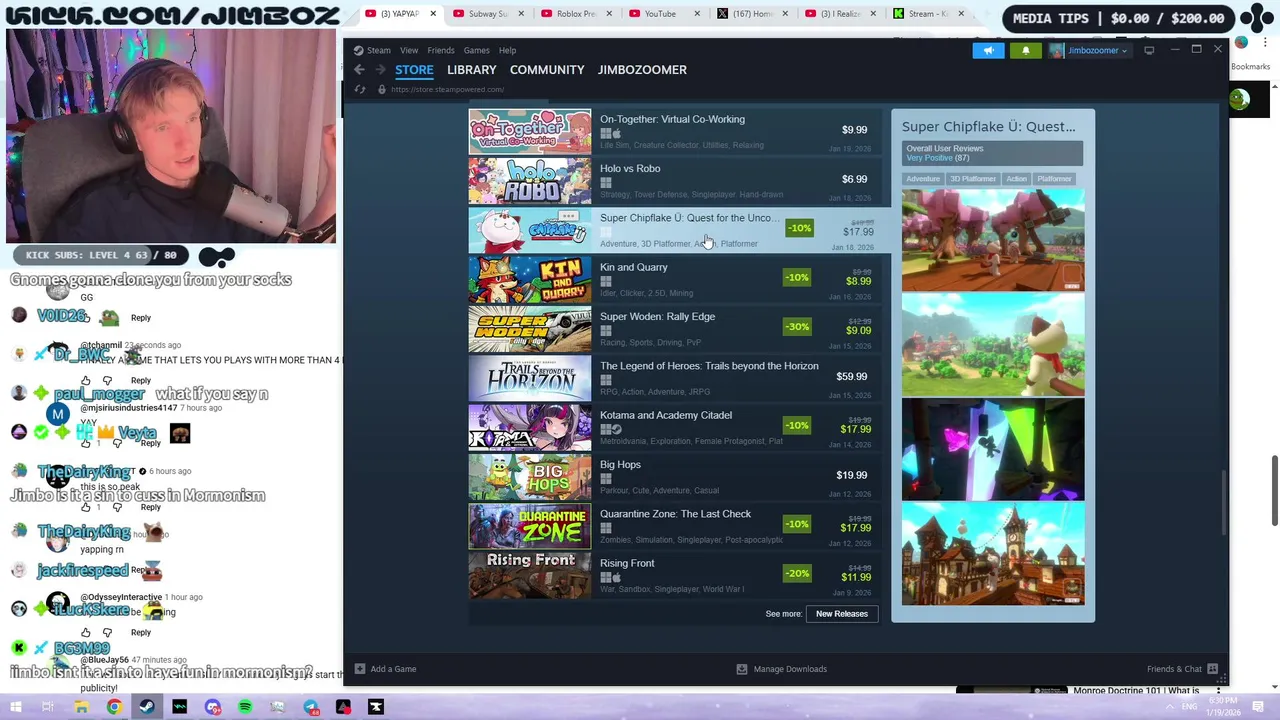This screenshot has width=1280, height=720.
Task: Click Reply under the chanmil chat comment
Action: [x=140, y=381]
